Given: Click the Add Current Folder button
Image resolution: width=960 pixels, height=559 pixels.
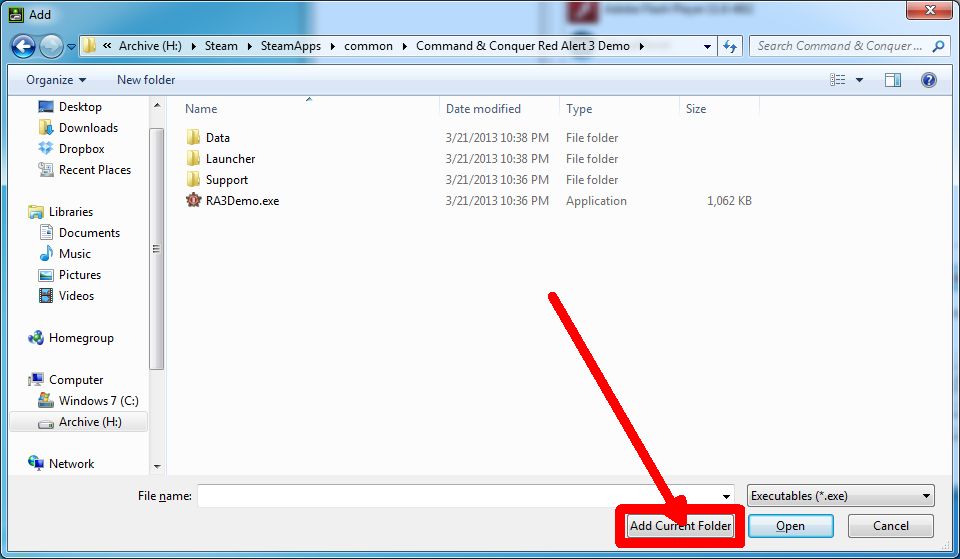Looking at the screenshot, I should point(680,526).
